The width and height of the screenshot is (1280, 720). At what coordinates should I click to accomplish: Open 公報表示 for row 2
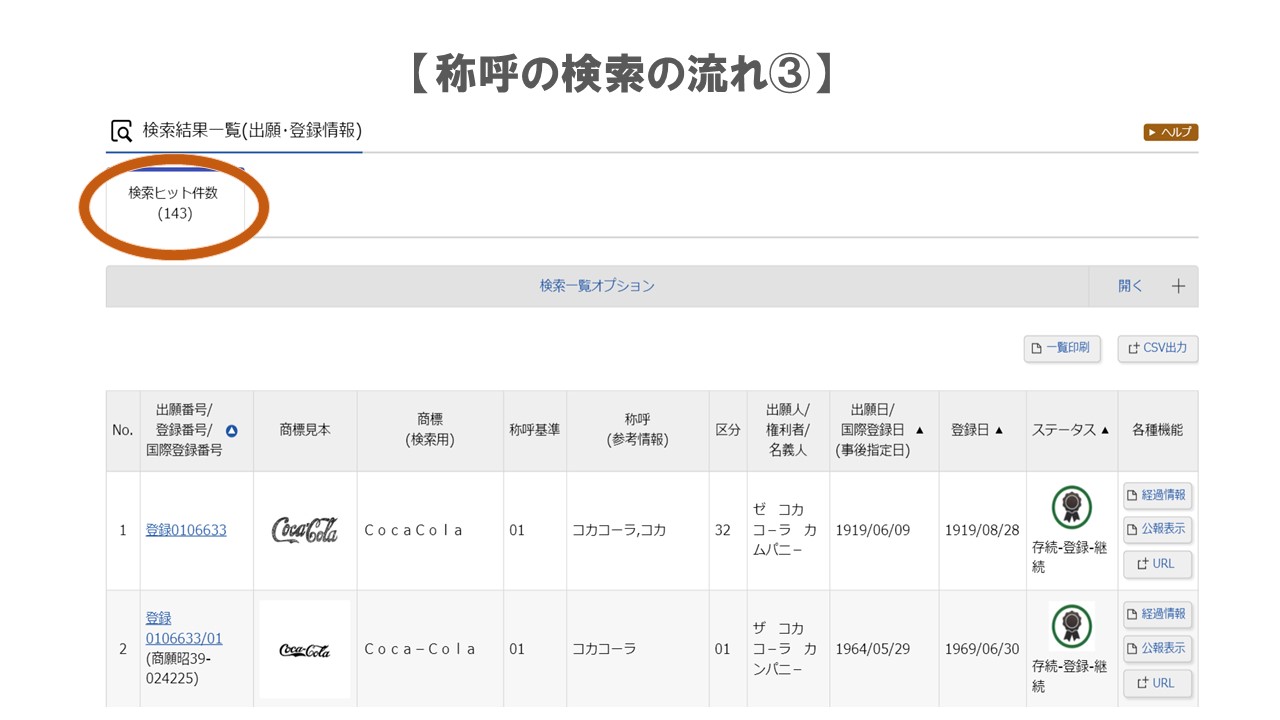pyautogui.click(x=1157, y=648)
